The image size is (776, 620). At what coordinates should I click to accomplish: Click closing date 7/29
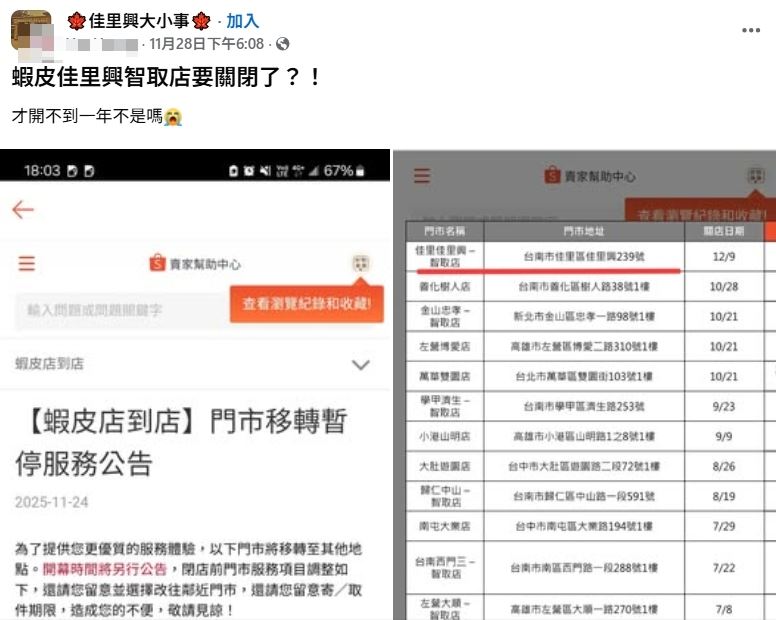click(x=724, y=526)
